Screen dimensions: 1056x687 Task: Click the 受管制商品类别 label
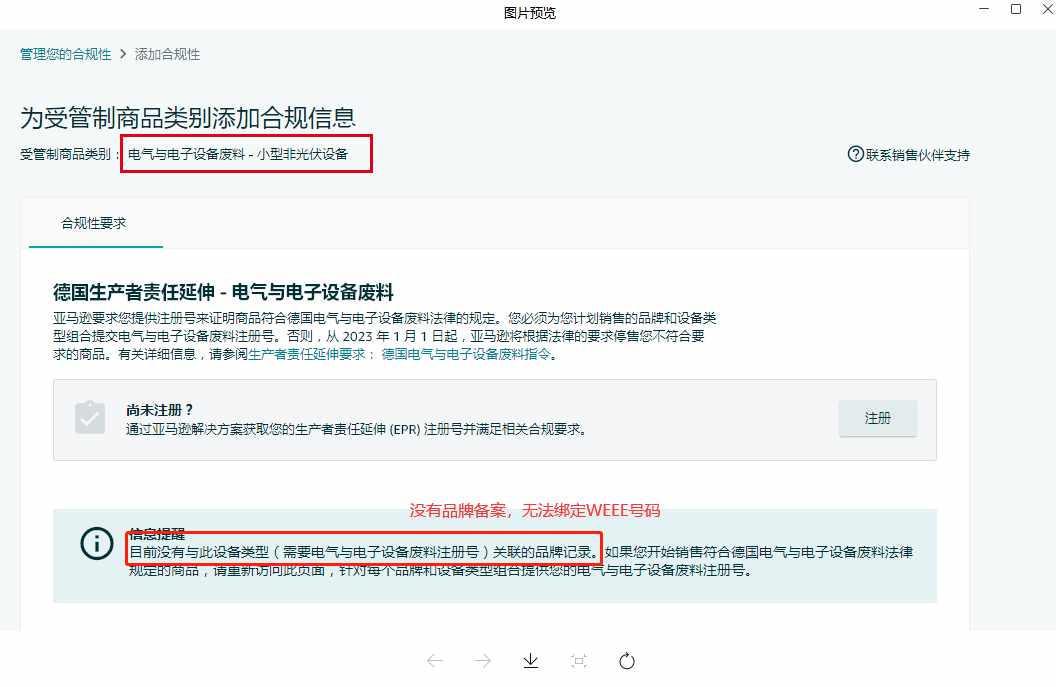(x=65, y=154)
